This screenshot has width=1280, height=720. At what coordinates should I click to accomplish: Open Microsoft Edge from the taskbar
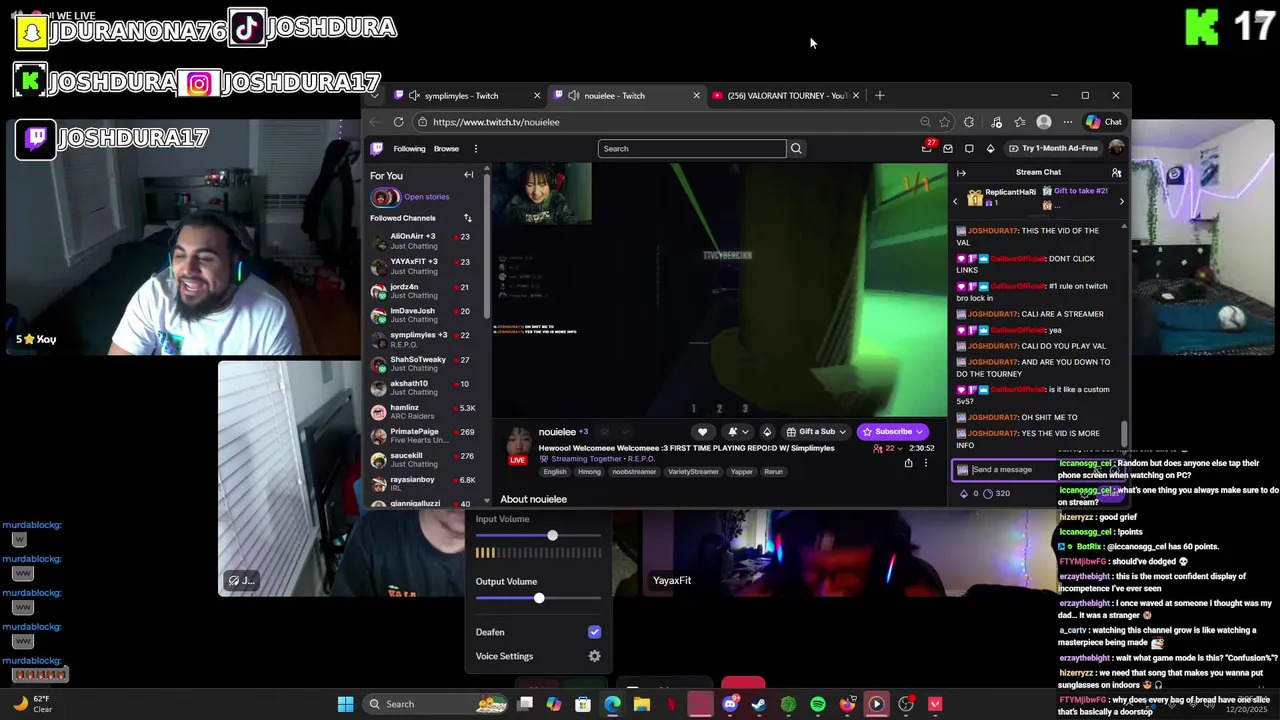coord(612,704)
